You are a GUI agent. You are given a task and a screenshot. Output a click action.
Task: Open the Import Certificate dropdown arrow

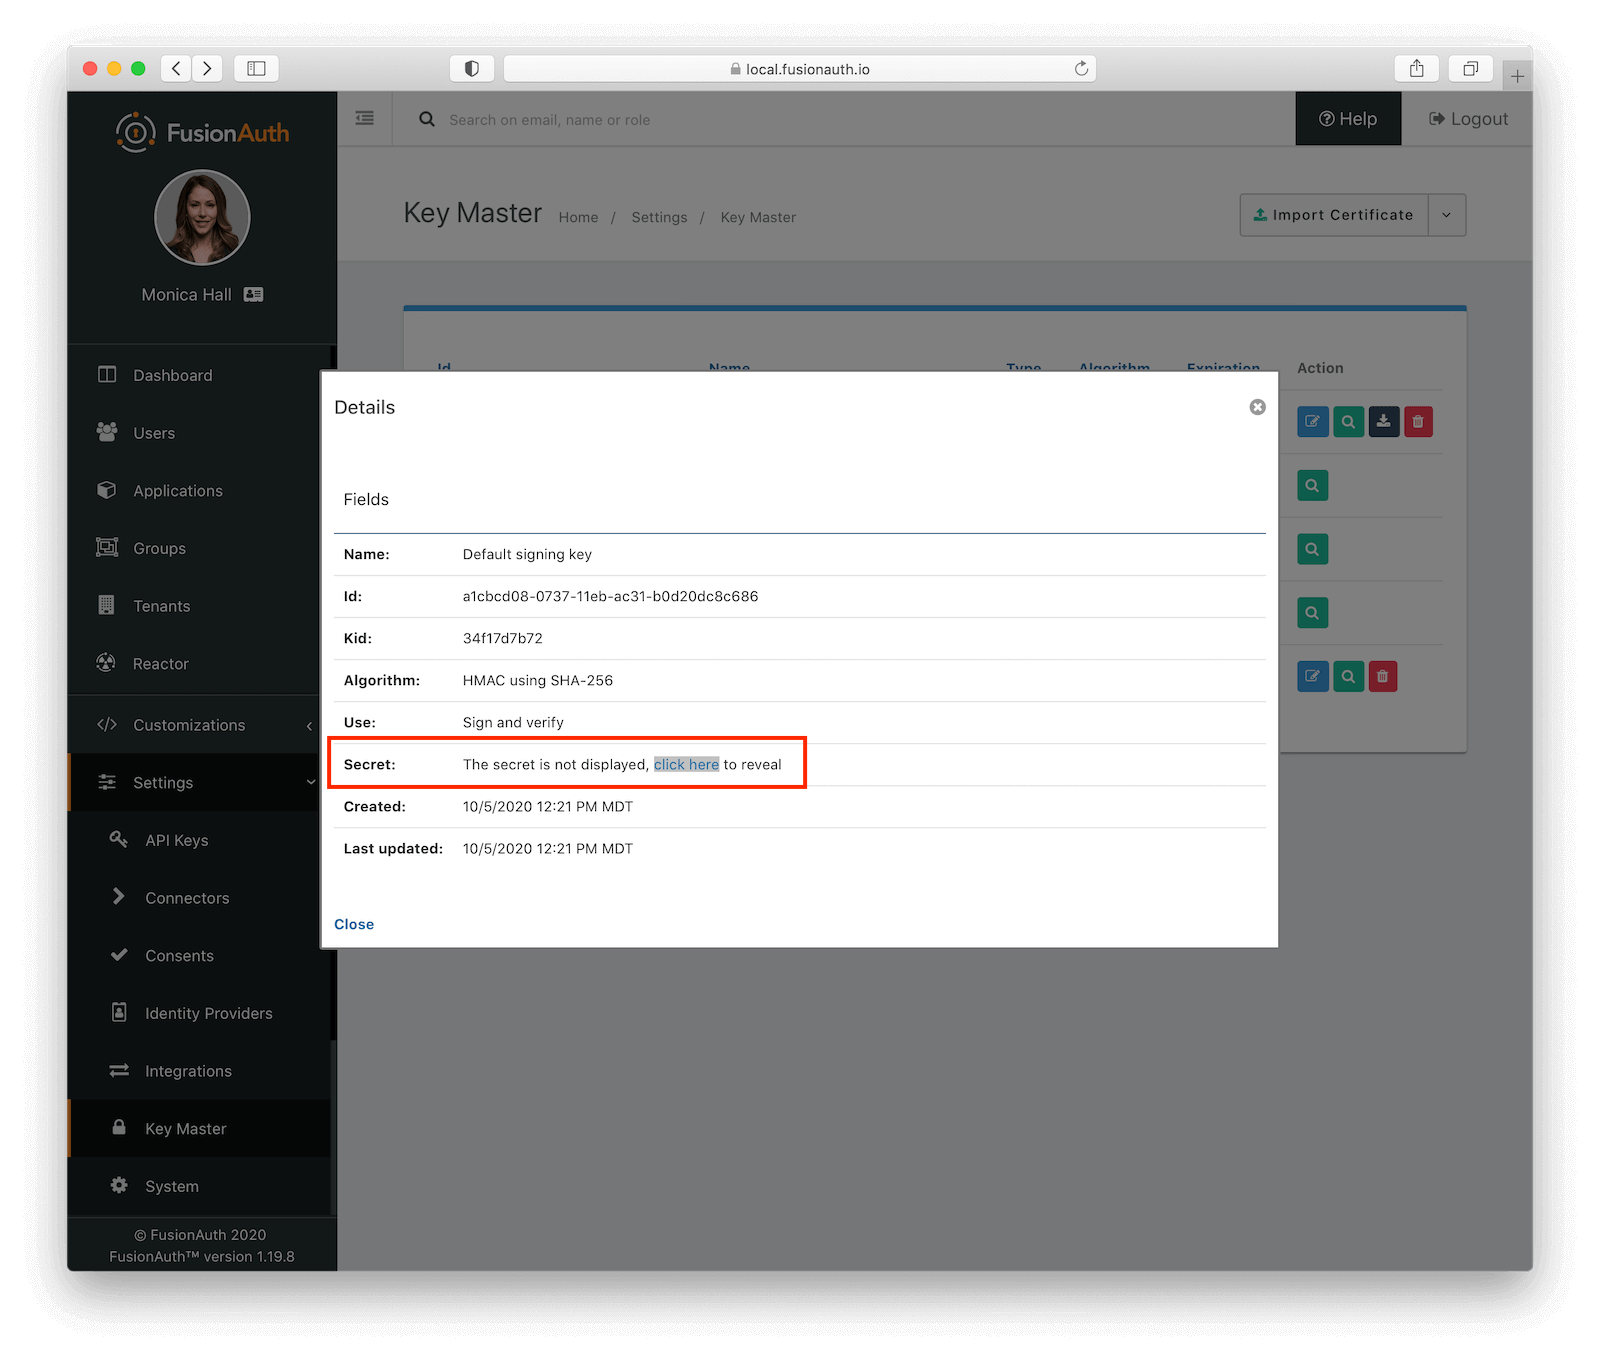1447,215
